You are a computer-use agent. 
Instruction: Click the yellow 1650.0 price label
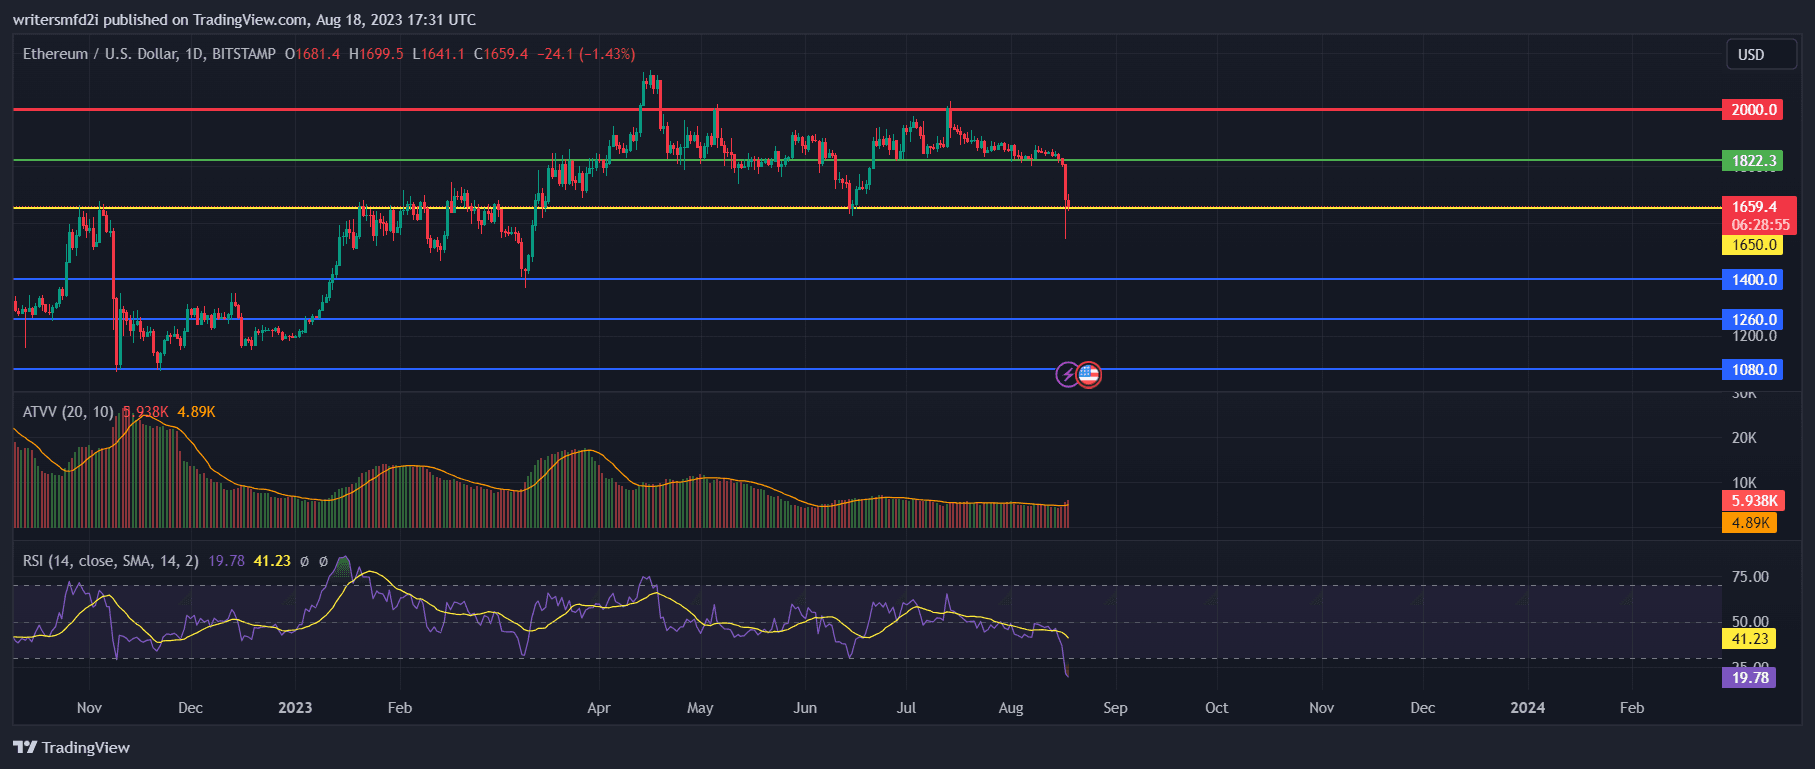(x=1754, y=245)
